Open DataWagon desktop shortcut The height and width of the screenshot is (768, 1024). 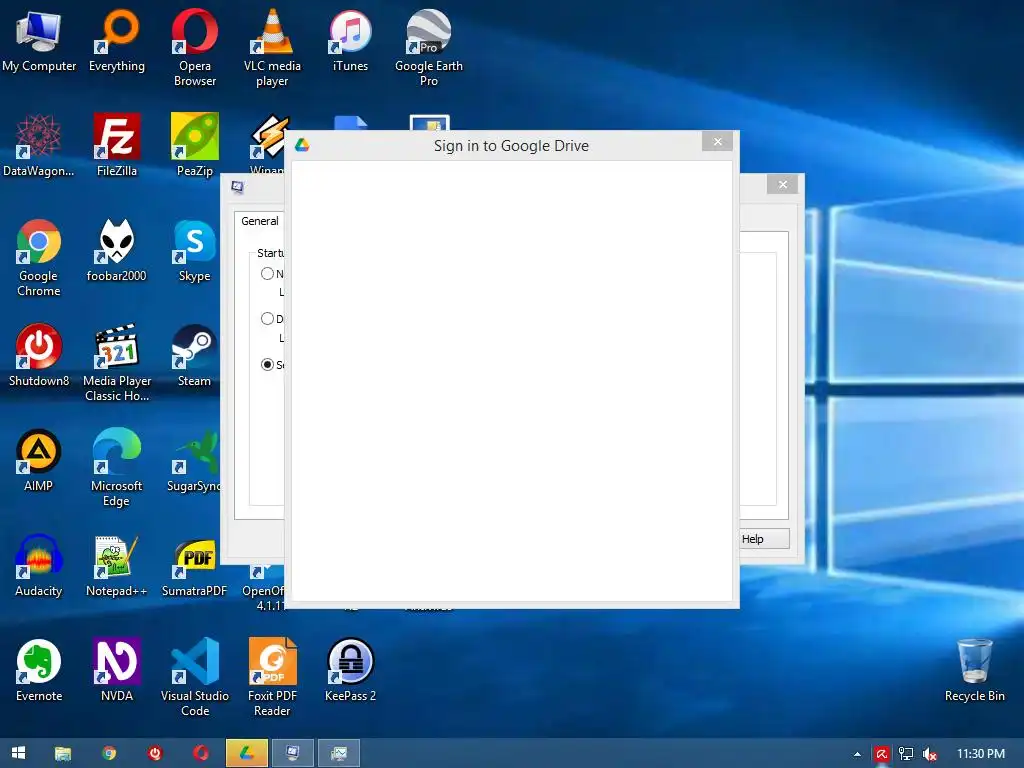click(x=39, y=145)
